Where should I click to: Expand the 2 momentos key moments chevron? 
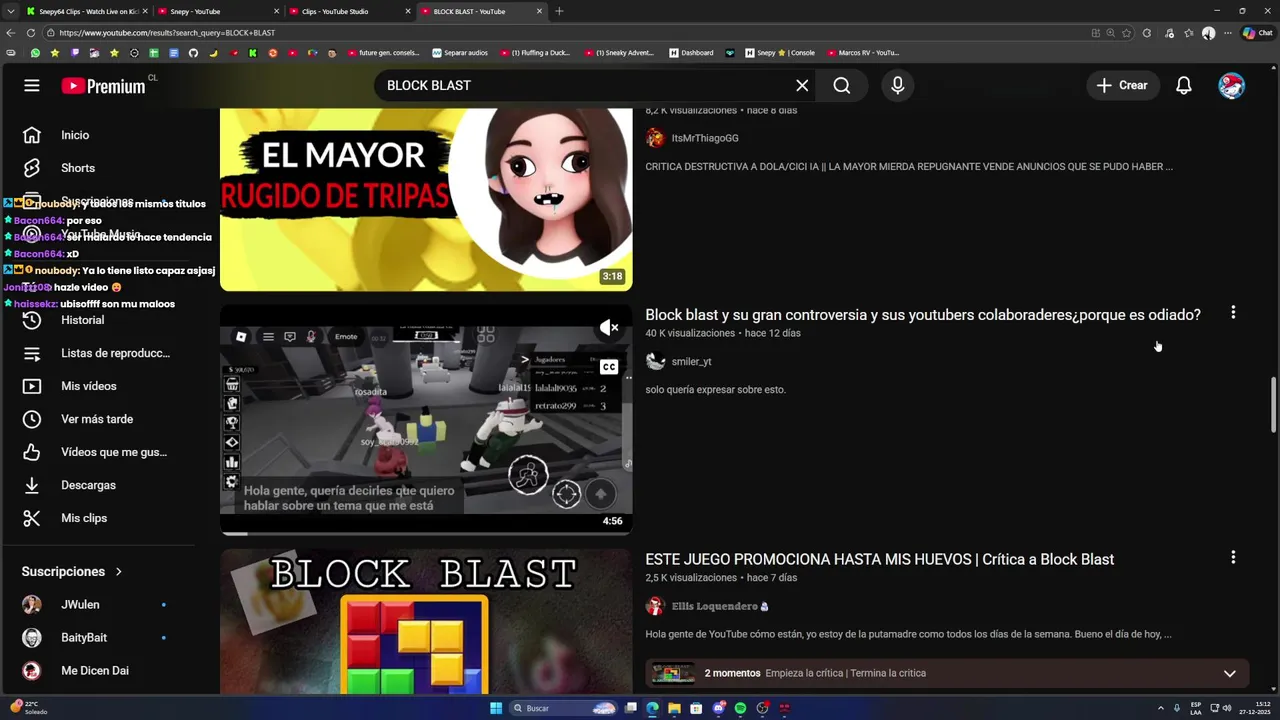1230,673
